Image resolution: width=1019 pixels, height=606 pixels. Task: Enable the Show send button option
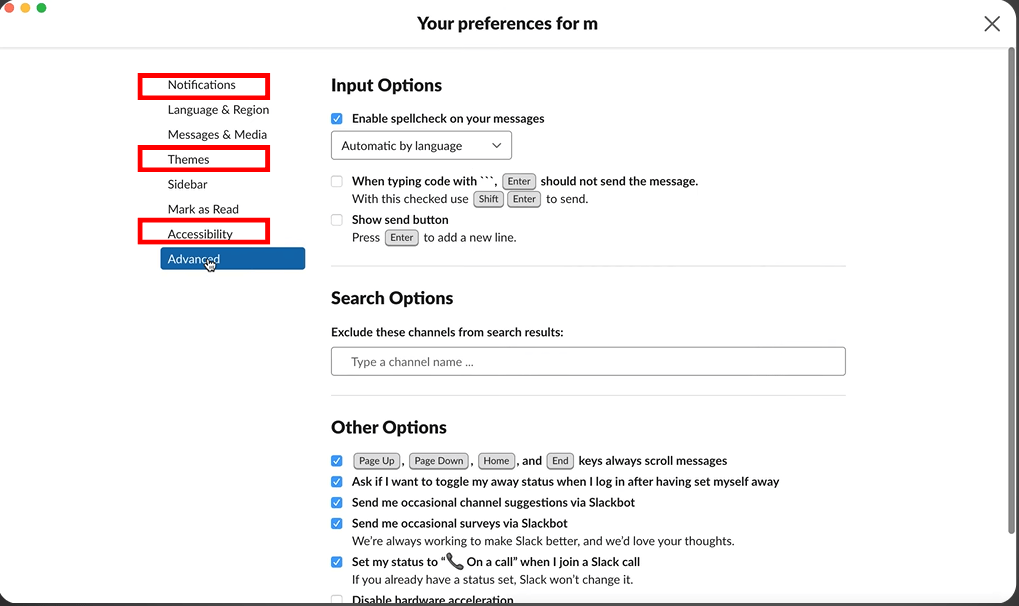[337, 220]
